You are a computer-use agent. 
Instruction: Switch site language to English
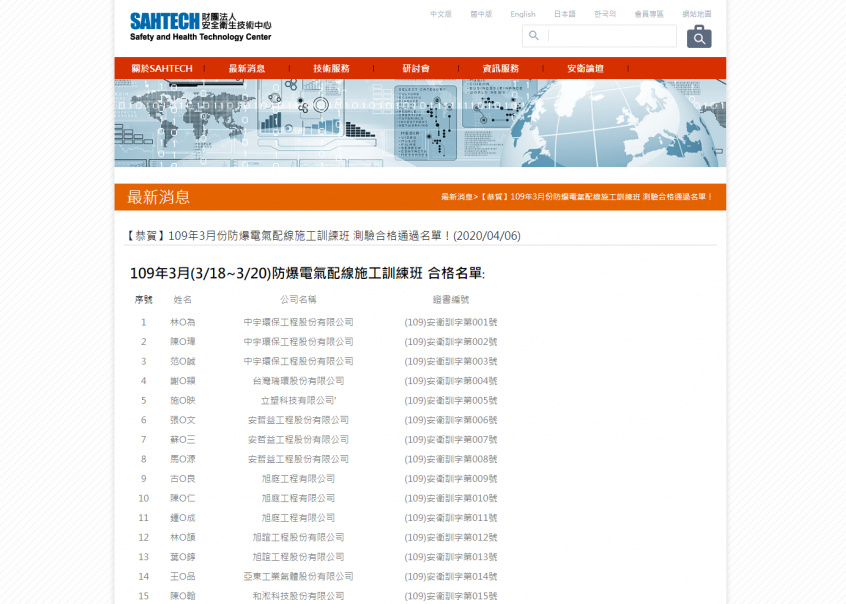523,14
